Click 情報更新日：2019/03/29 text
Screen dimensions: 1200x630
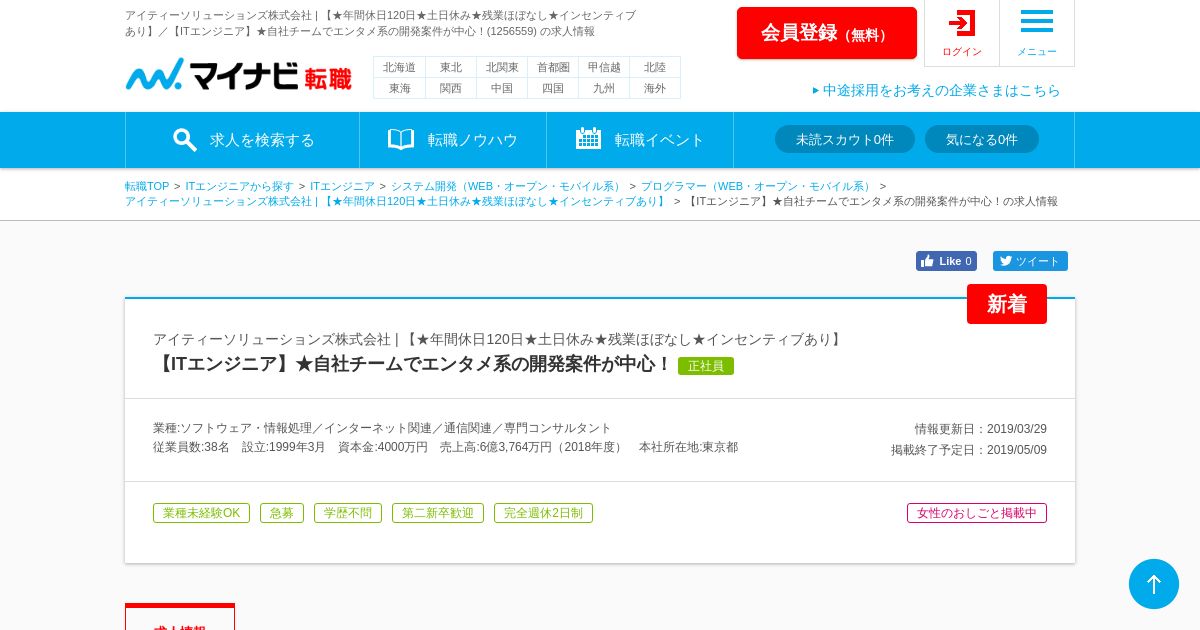click(x=980, y=429)
